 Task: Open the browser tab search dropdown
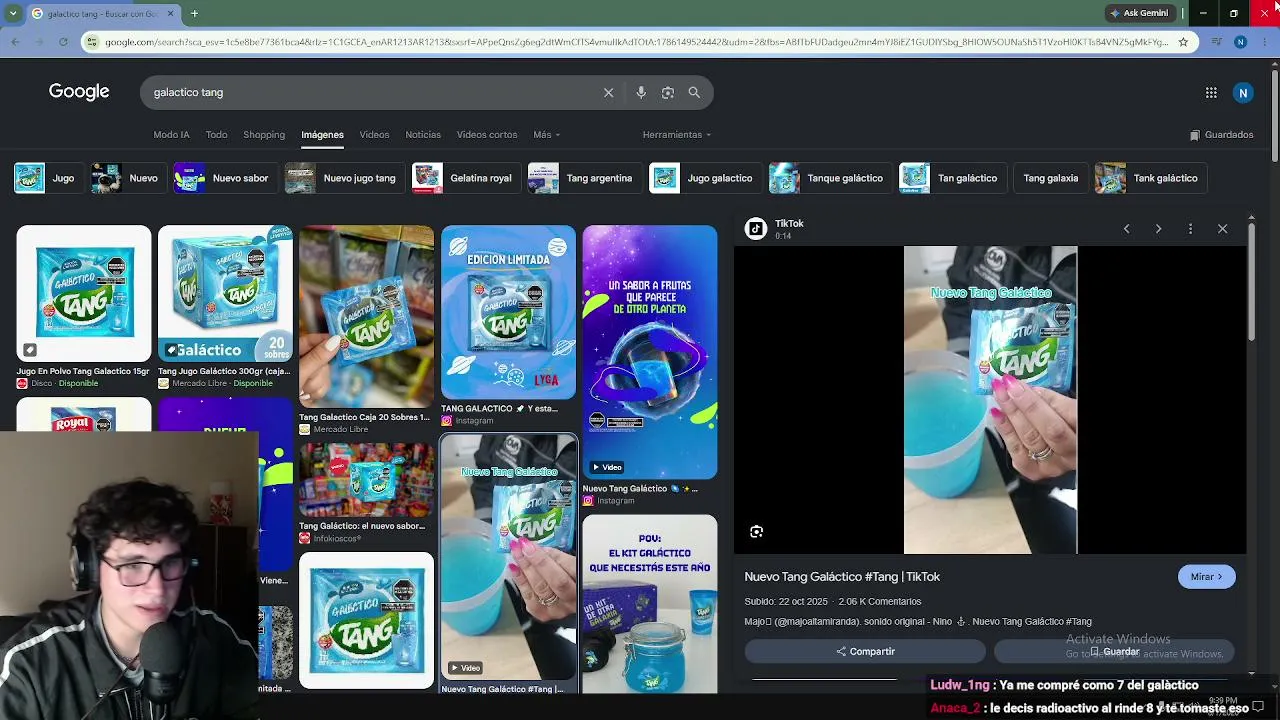point(13,13)
